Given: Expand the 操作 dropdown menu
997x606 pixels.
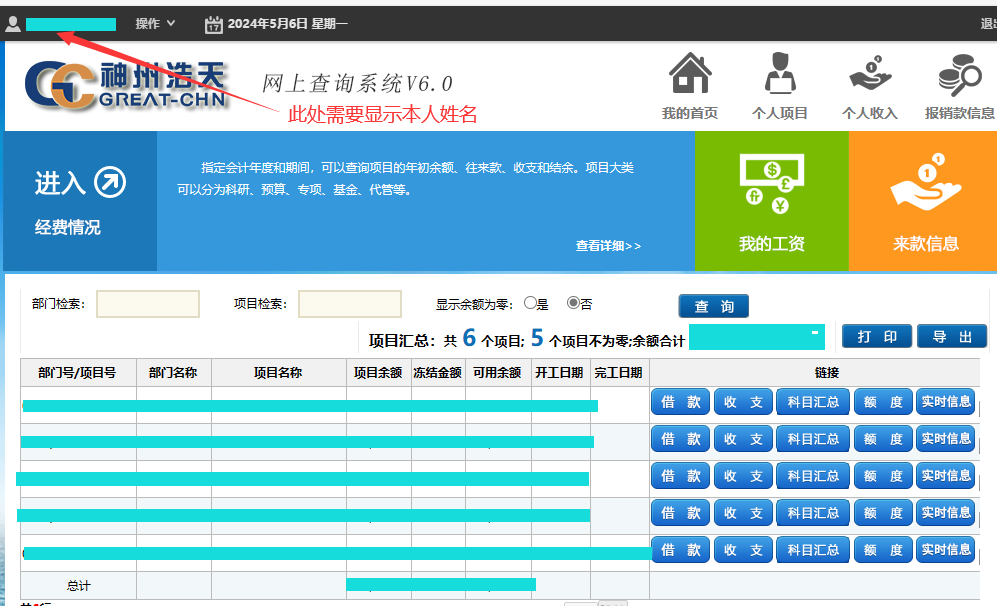Looking at the screenshot, I should point(155,24).
